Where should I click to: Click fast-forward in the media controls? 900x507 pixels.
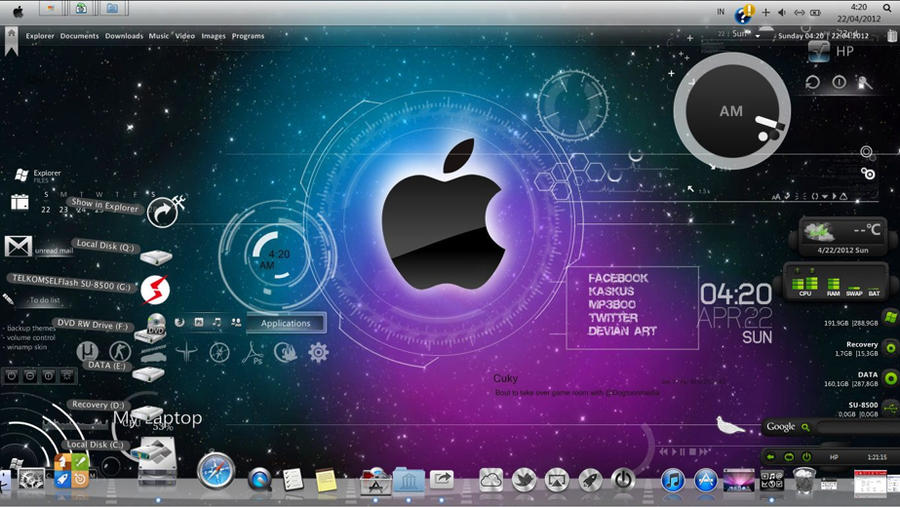pyautogui.click(x=704, y=452)
